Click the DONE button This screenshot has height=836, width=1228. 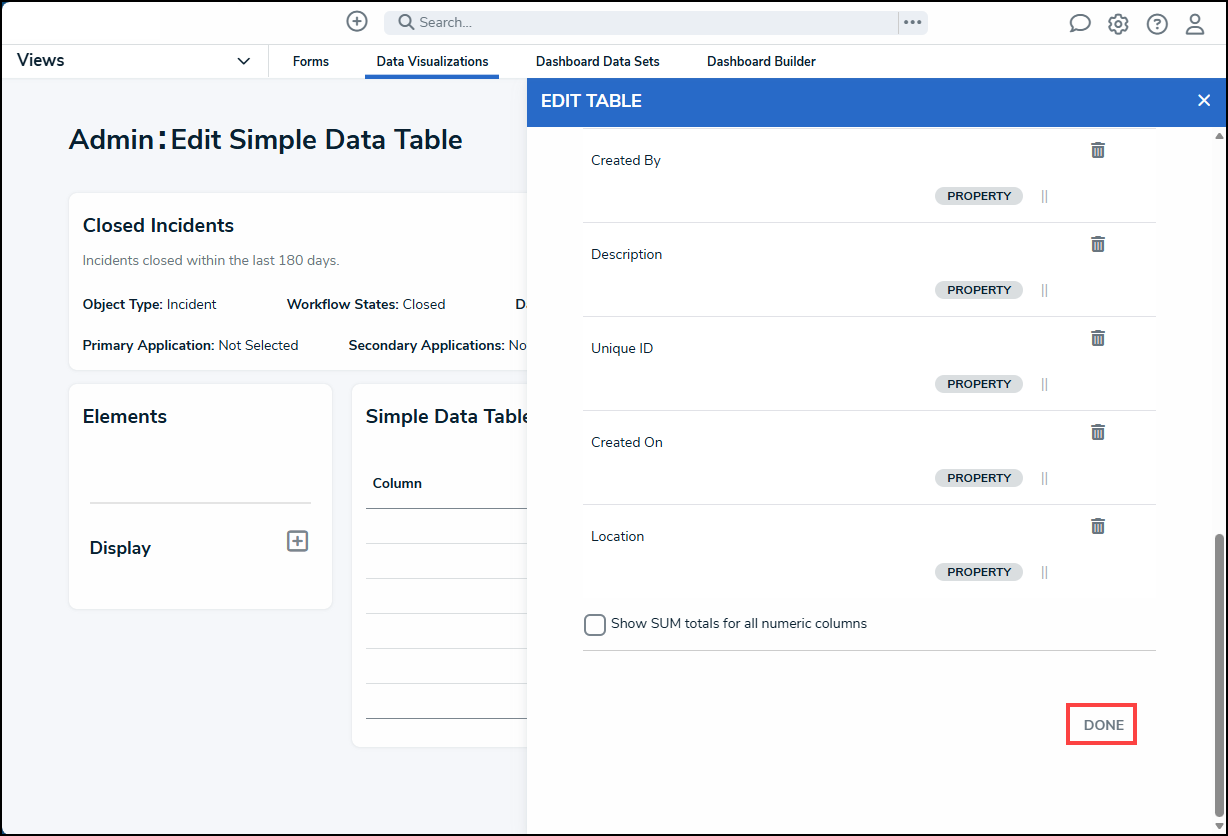[1103, 725]
